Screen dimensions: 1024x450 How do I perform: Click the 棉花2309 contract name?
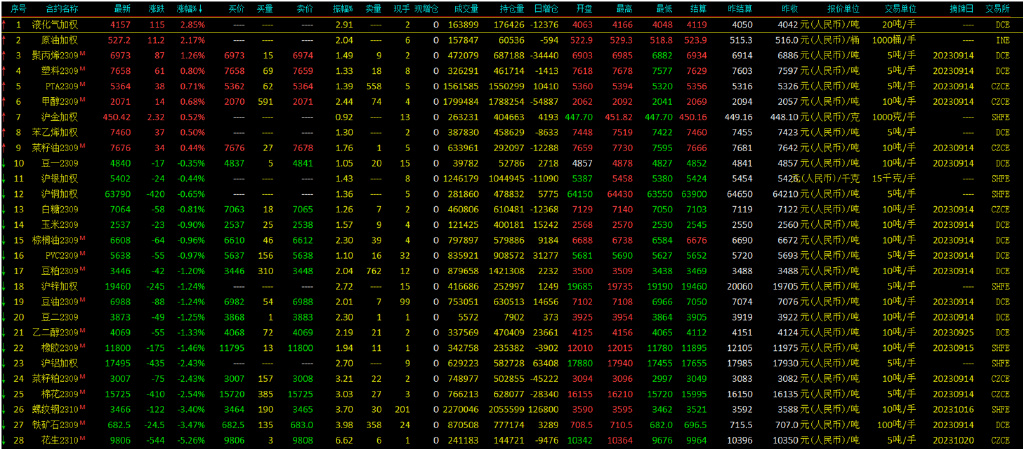pyautogui.click(x=50, y=394)
